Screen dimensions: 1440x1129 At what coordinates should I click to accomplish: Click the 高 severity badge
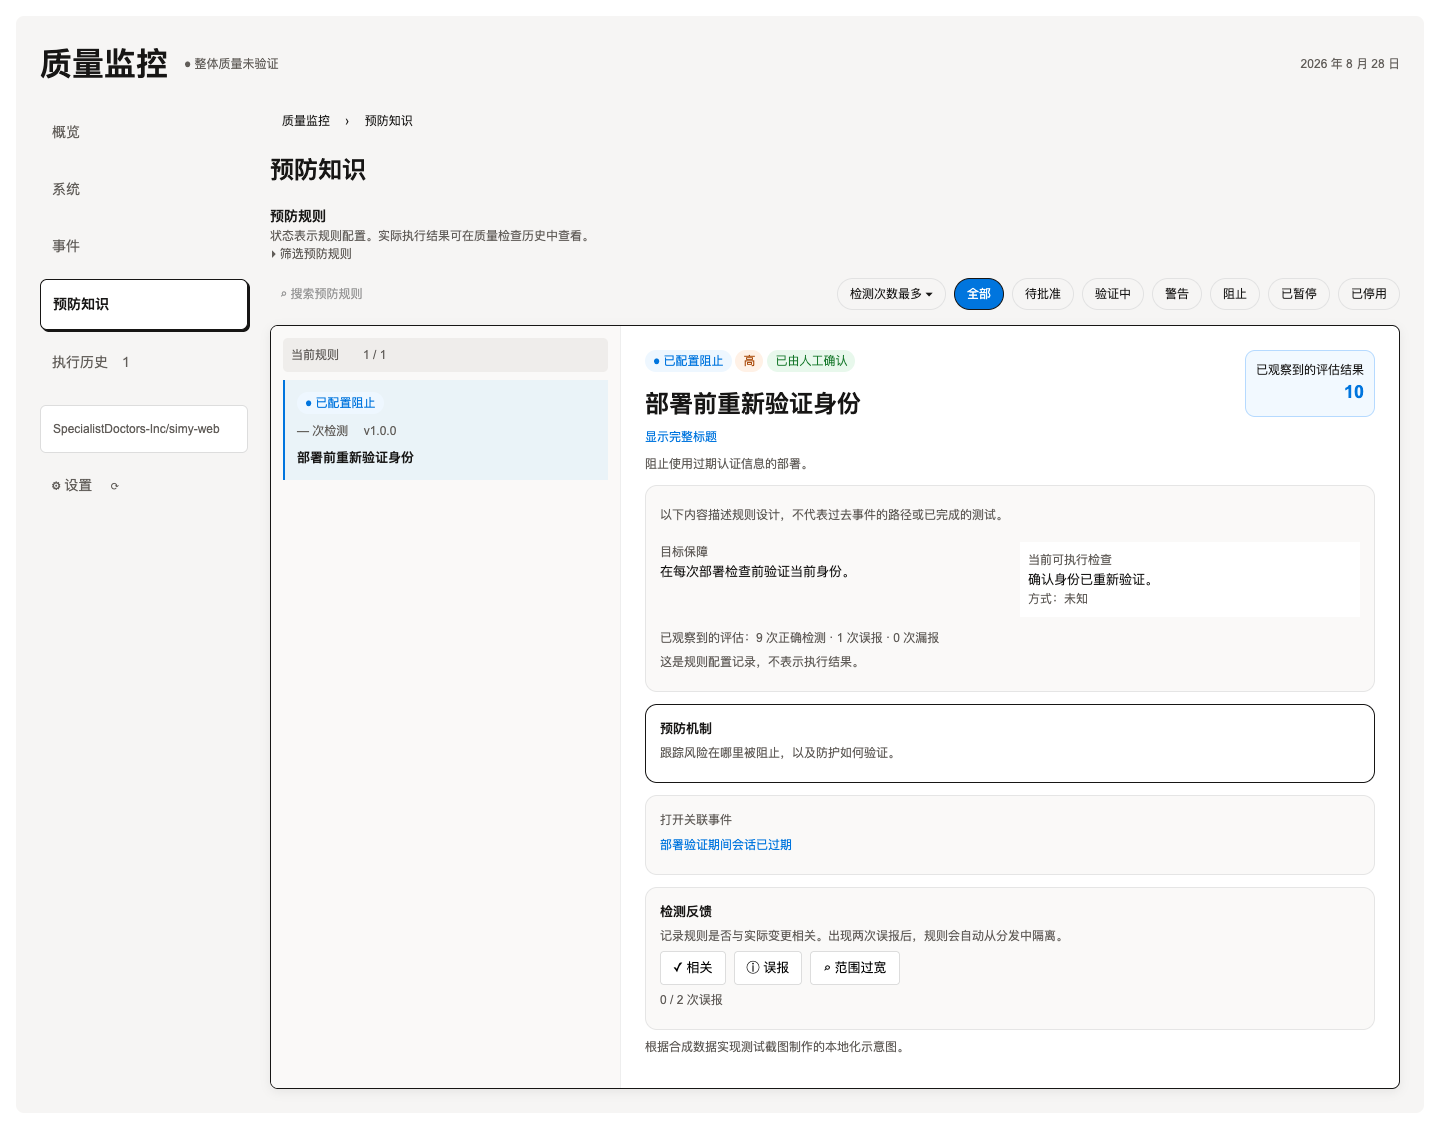coord(749,361)
